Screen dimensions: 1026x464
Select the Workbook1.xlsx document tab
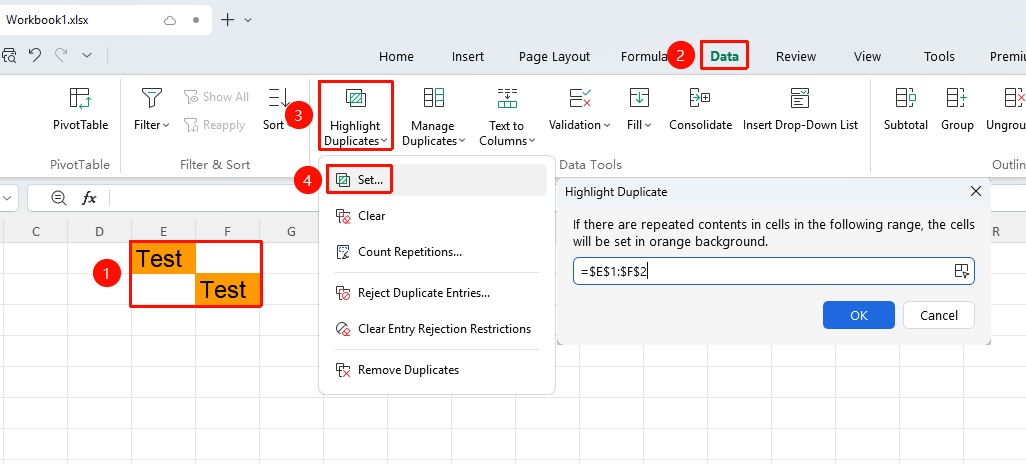coord(105,20)
